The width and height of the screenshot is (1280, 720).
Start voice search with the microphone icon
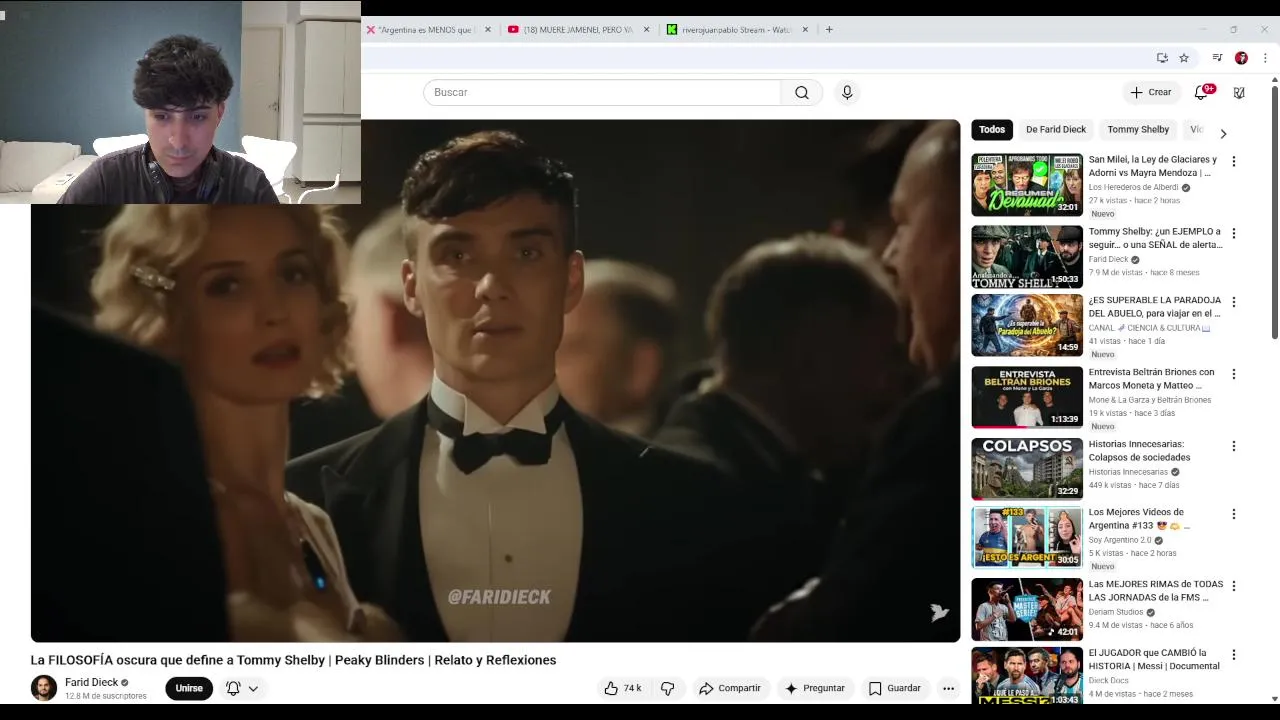coord(847,93)
